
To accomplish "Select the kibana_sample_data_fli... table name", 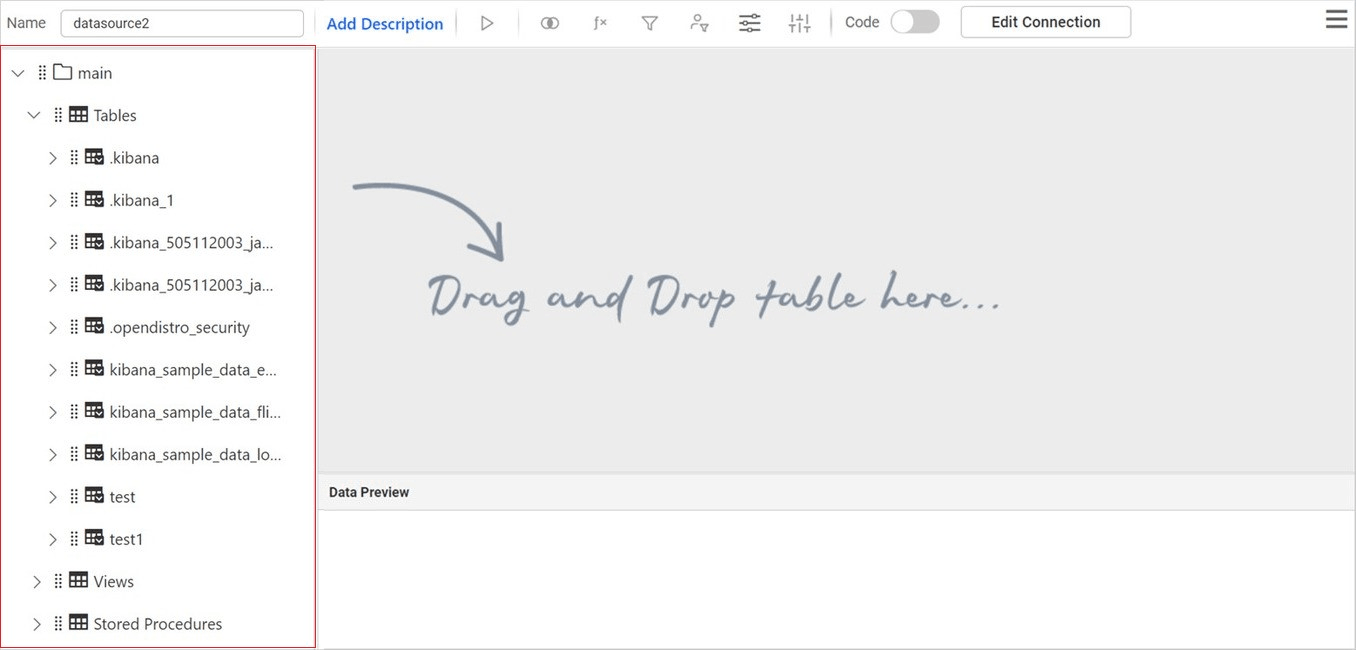I will pyautogui.click(x=195, y=412).
